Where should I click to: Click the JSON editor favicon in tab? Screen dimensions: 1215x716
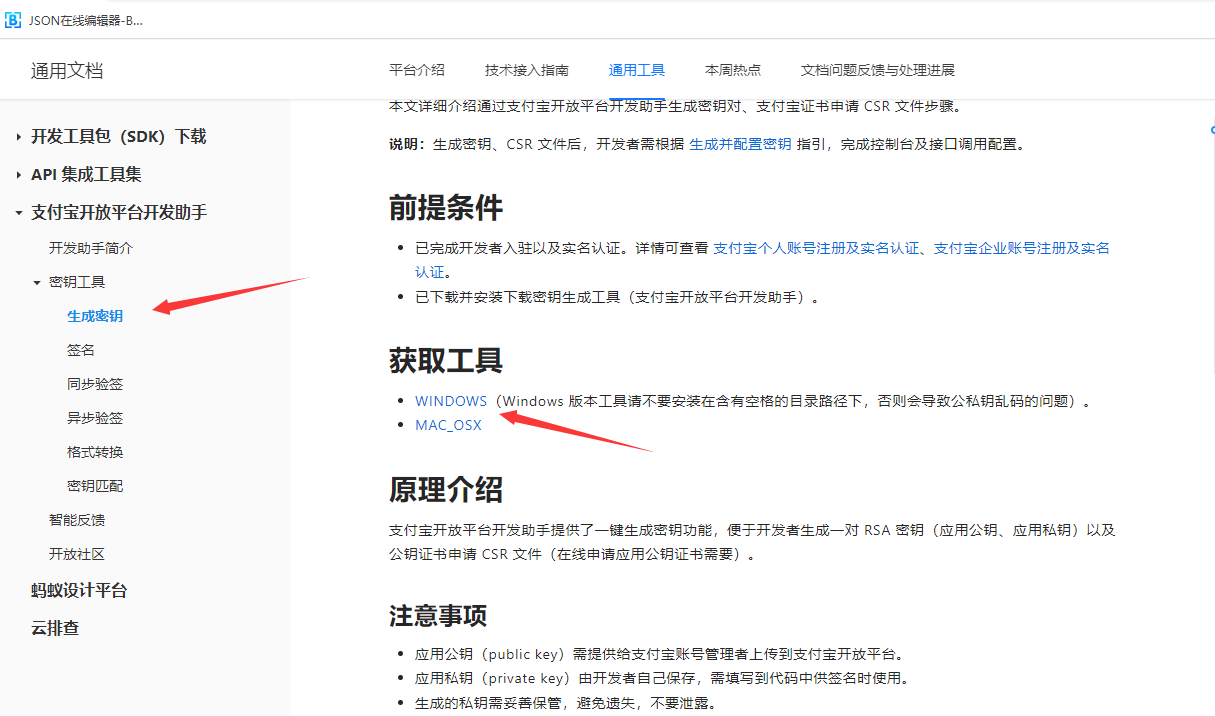click(x=14, y=20)
